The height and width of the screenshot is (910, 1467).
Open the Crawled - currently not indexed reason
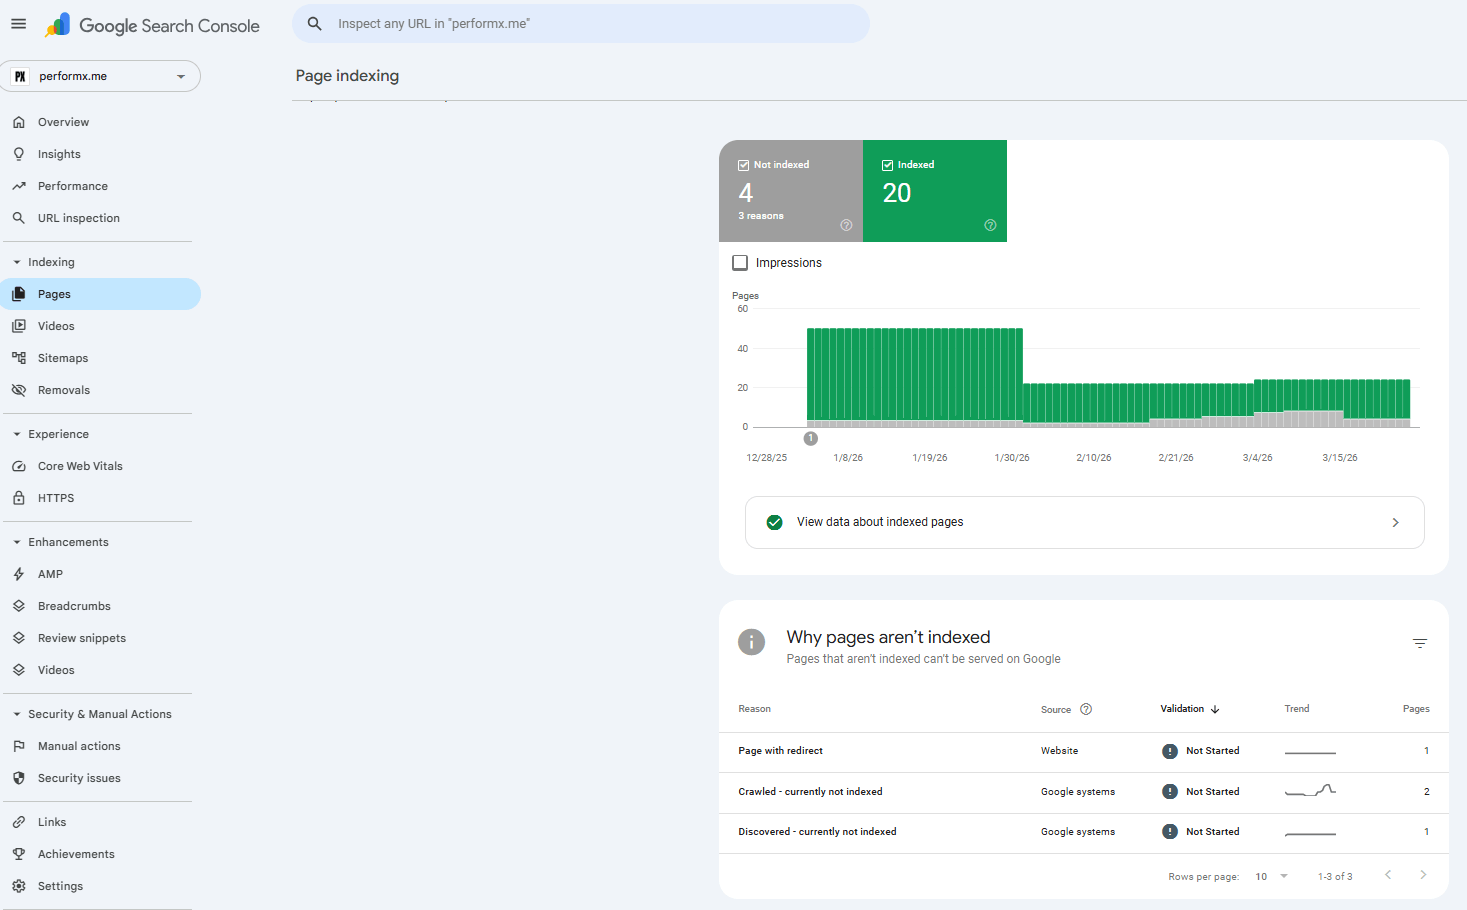[810, 791]
